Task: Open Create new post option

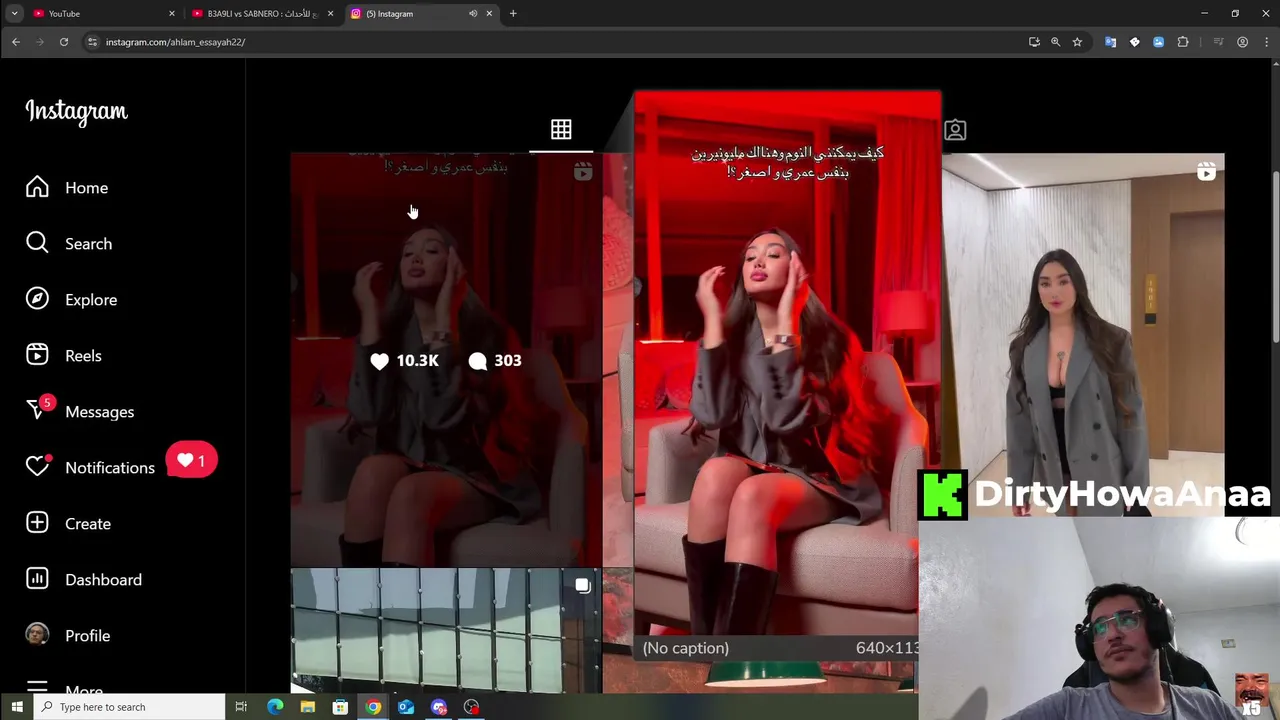Action: (x=68, y=524)
